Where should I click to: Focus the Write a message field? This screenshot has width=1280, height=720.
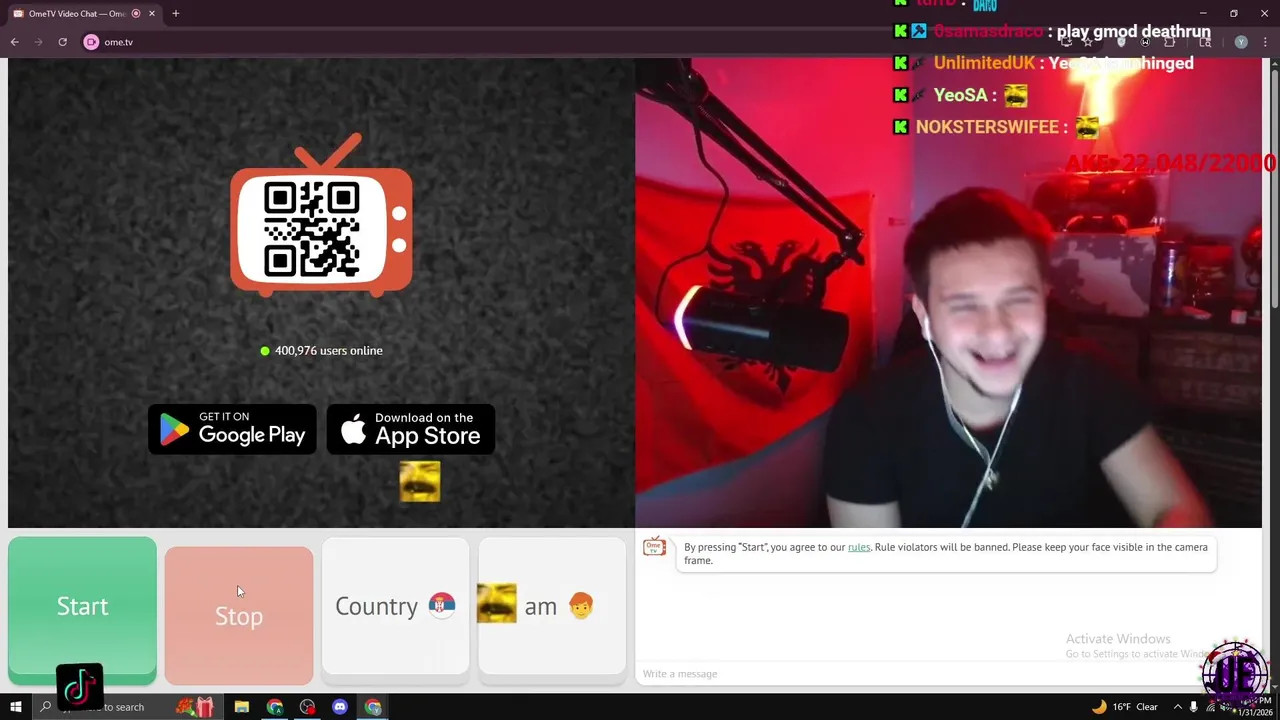tap(948, 674)
